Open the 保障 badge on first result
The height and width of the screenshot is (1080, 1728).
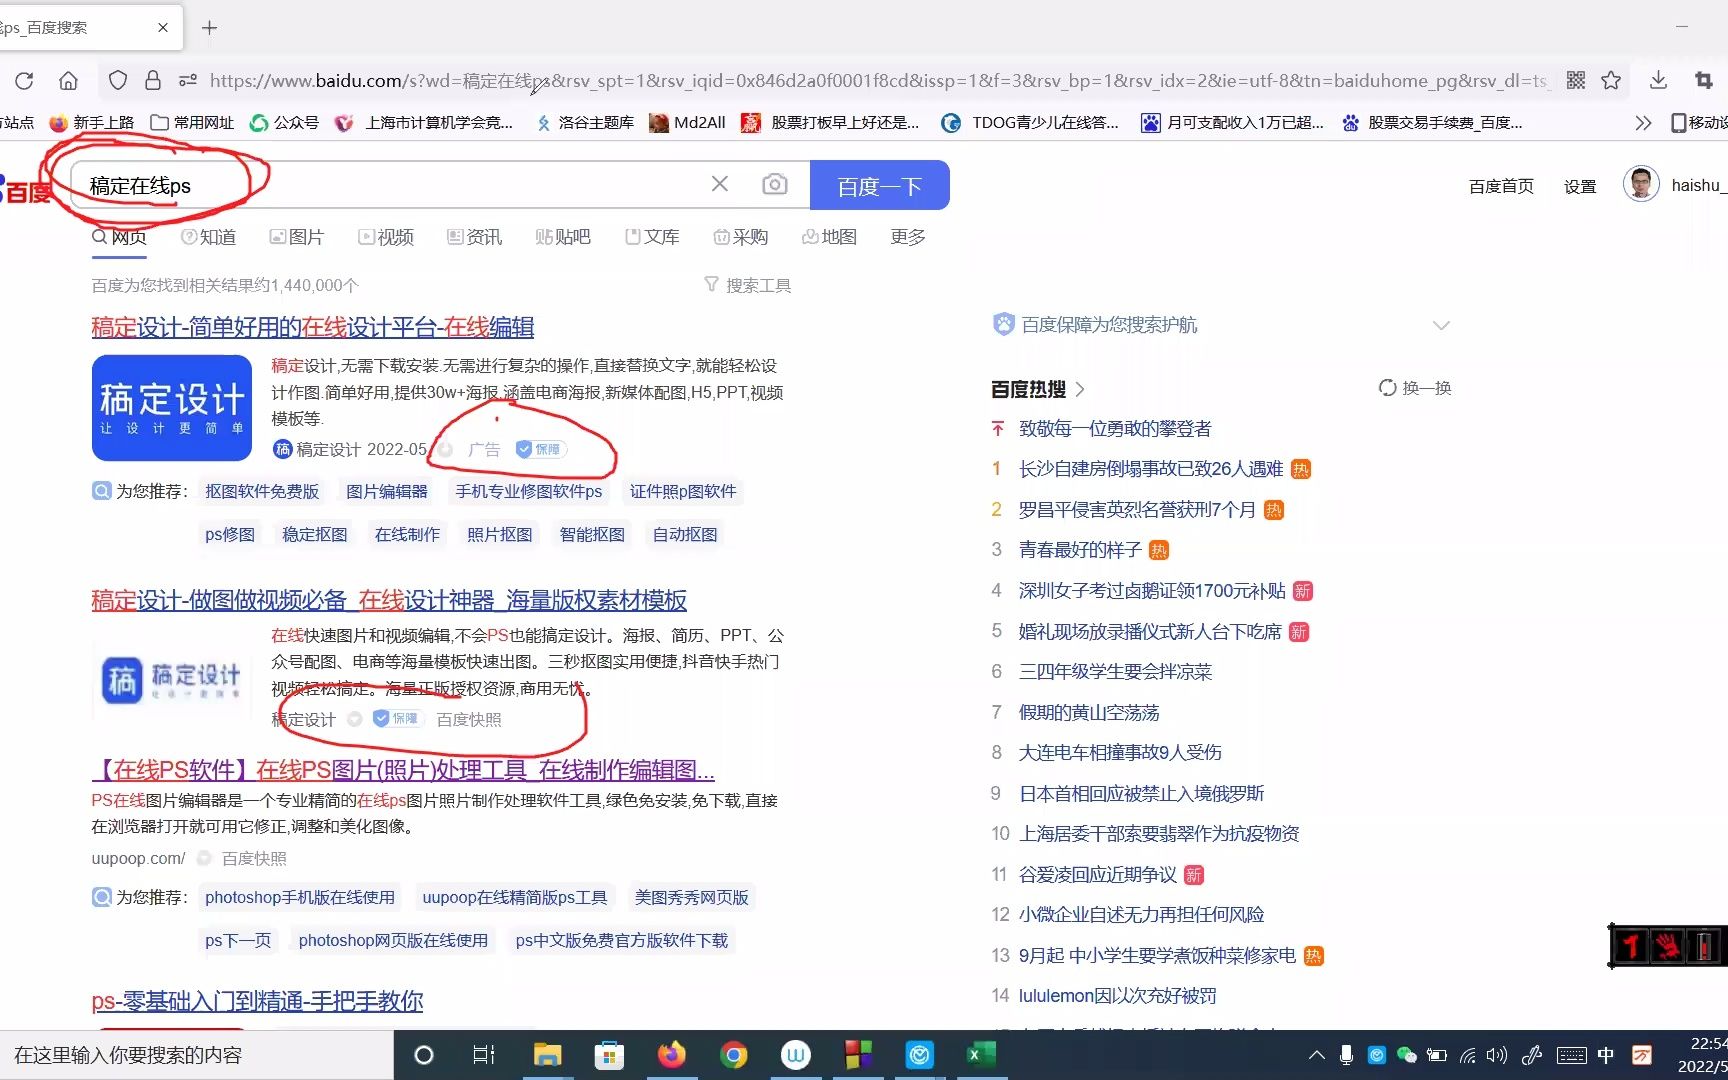(541, 449)
